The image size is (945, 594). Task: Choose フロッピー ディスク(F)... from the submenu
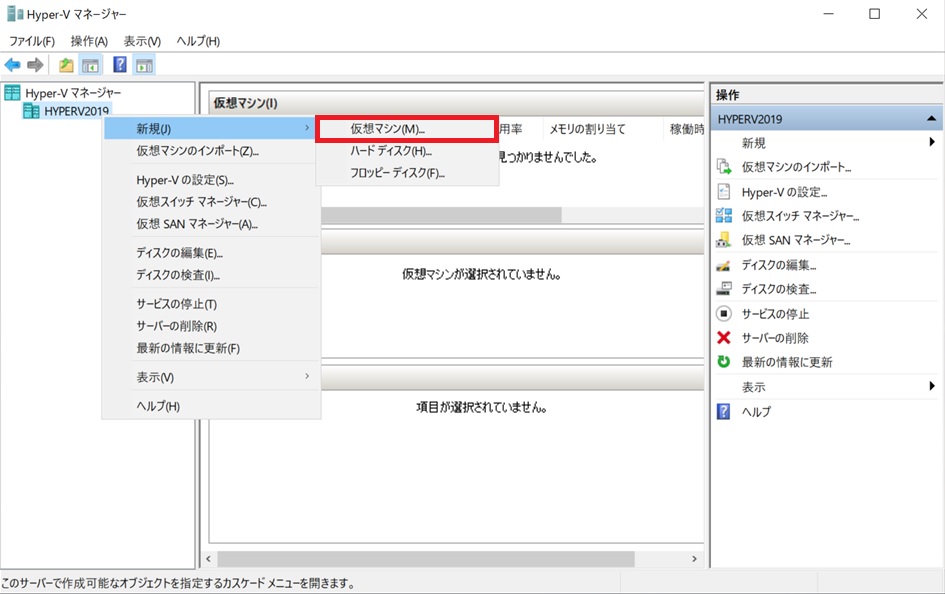[x=407, y=174]
